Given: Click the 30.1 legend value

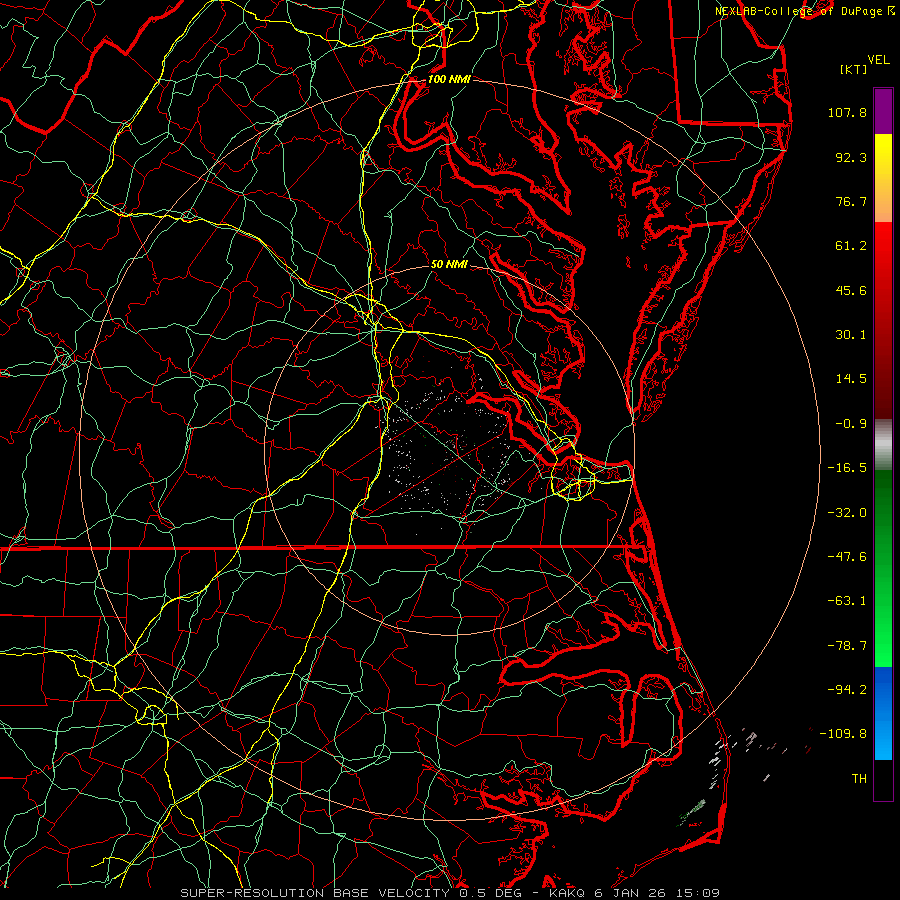Looking at the screenshot, I should [x=851, y=335].
